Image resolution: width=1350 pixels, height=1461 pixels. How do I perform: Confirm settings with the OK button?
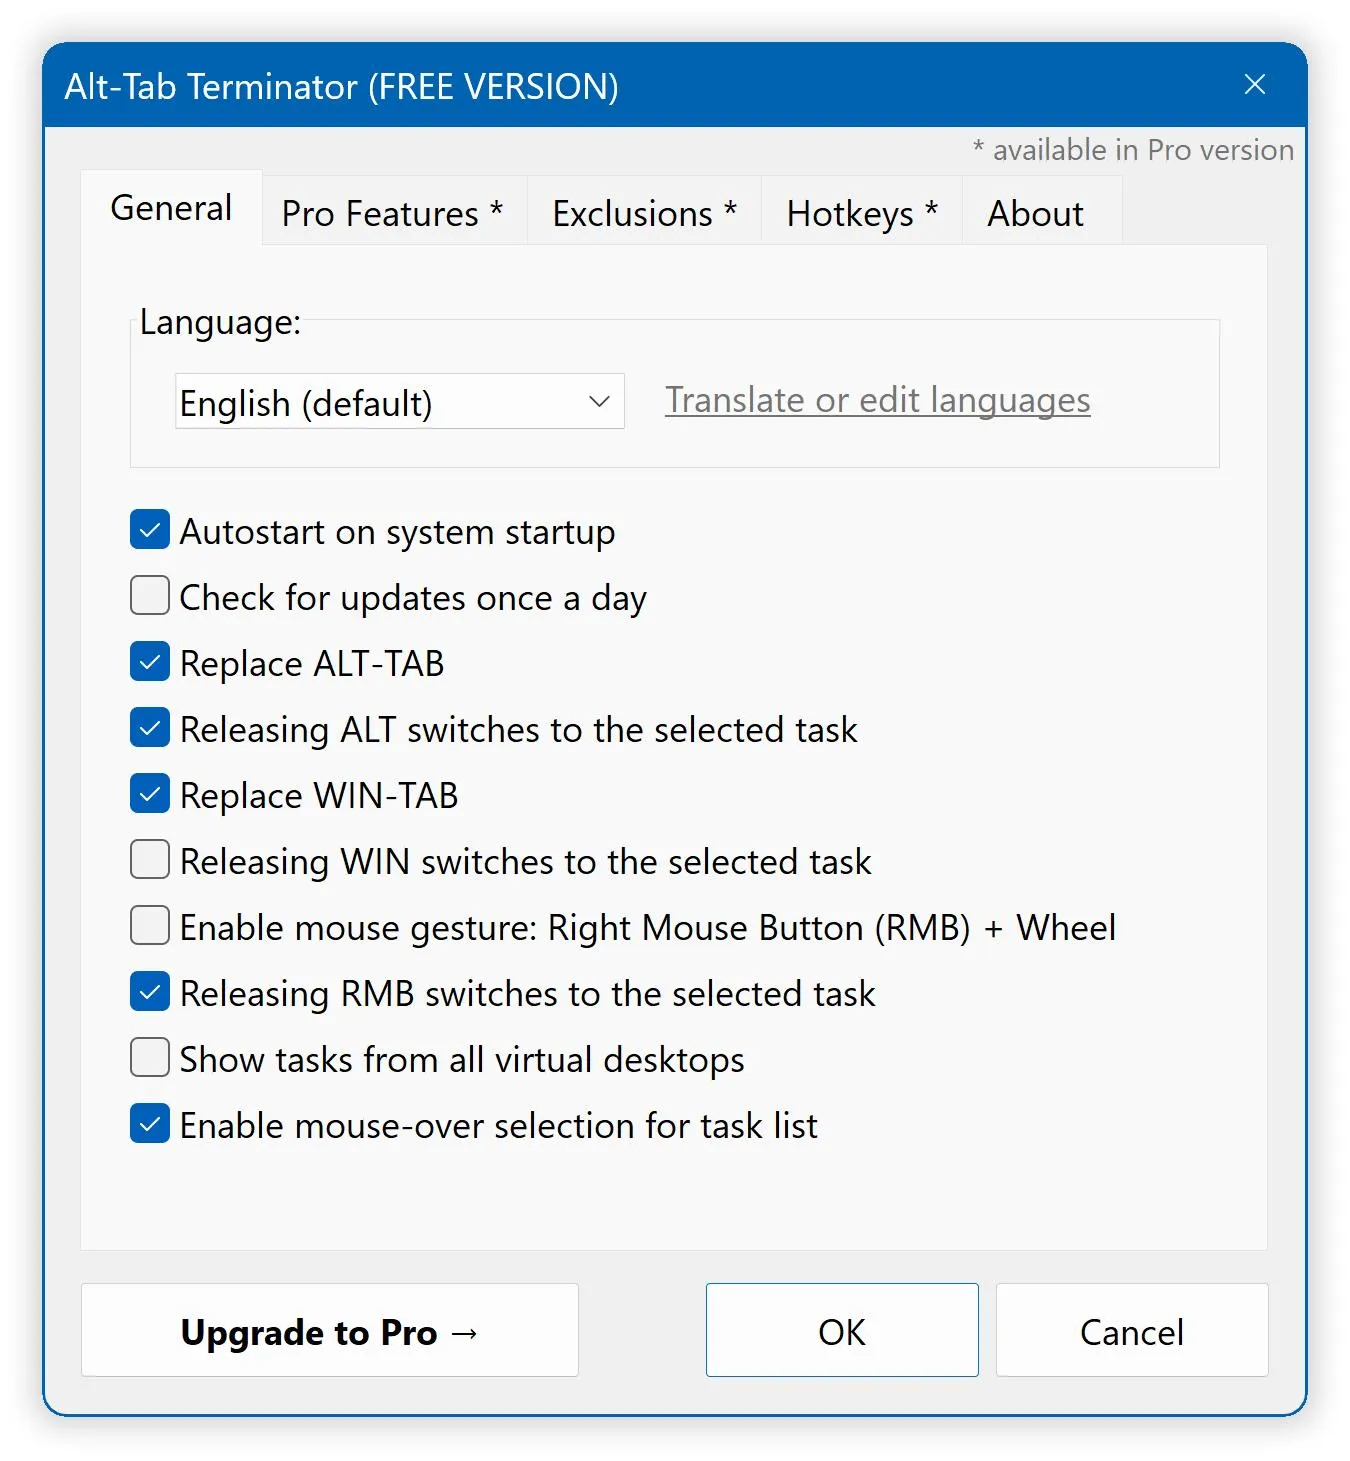pos(842,1331)
